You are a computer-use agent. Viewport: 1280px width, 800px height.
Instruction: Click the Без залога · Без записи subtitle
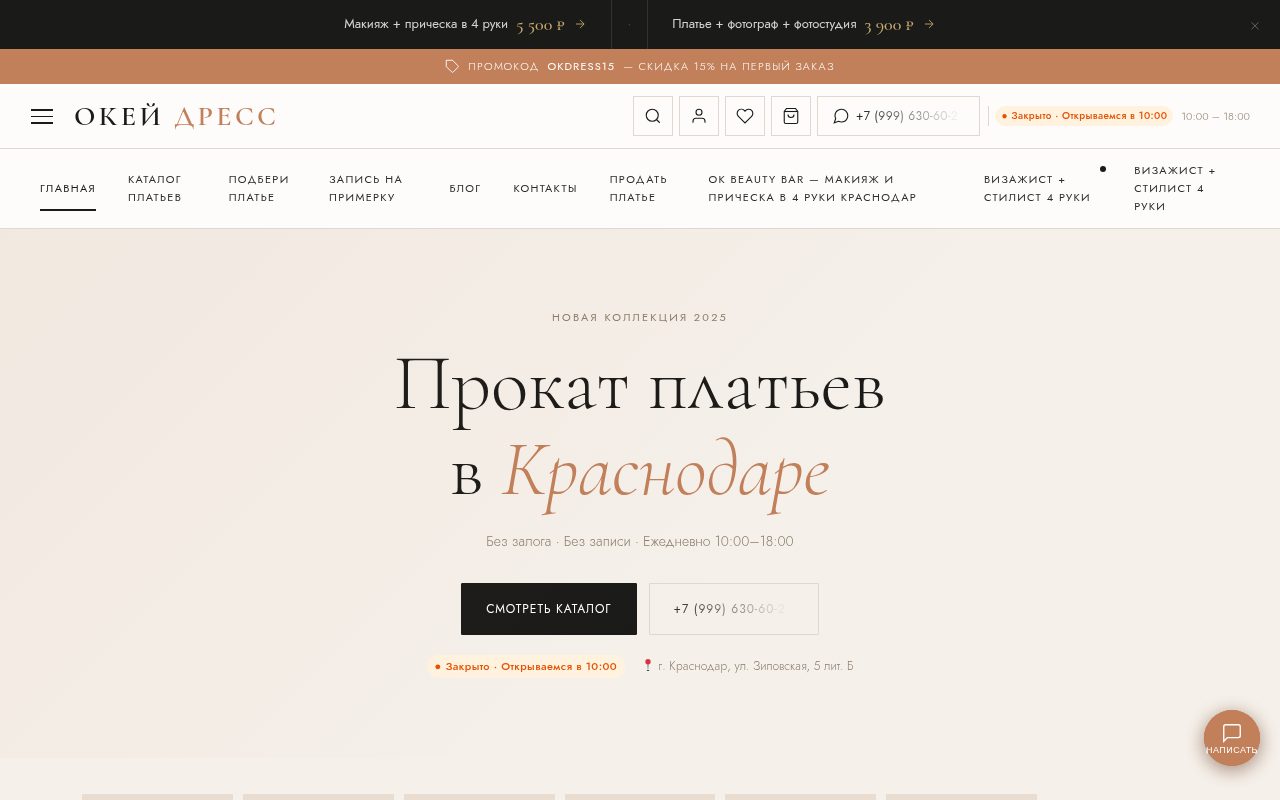point(640,541)
